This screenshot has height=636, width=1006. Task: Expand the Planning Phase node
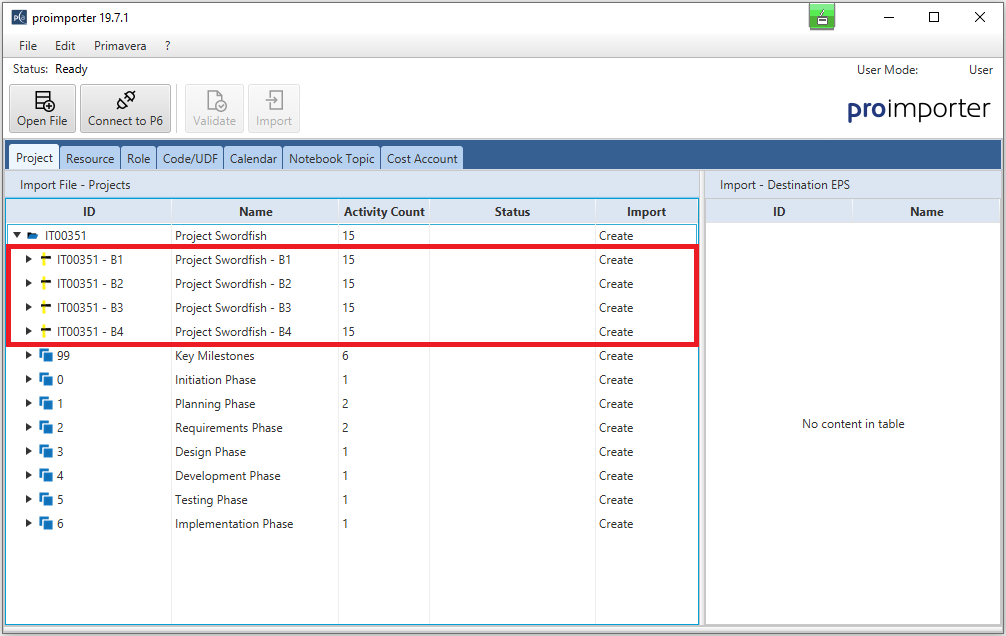[x=28, y=403]
